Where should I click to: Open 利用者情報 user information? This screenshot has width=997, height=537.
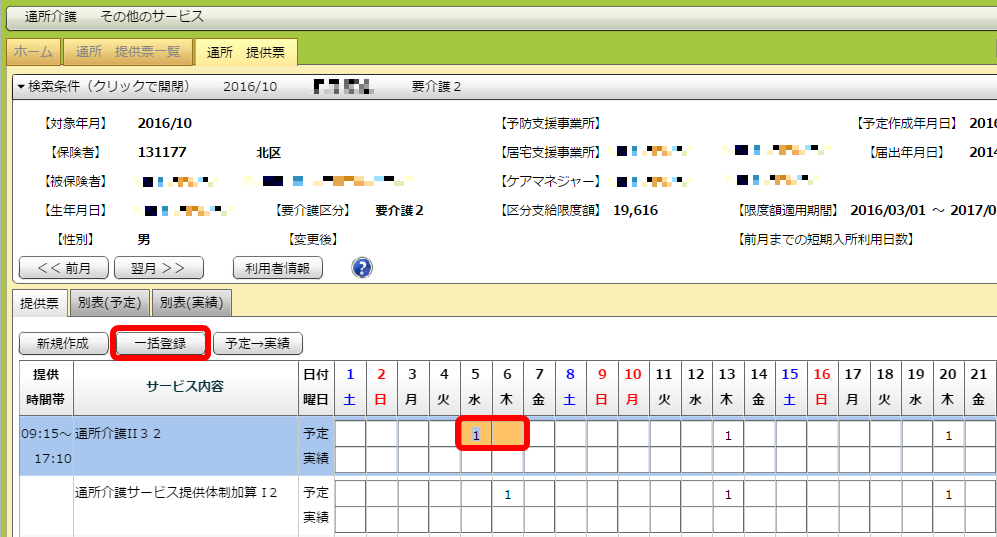277,268
